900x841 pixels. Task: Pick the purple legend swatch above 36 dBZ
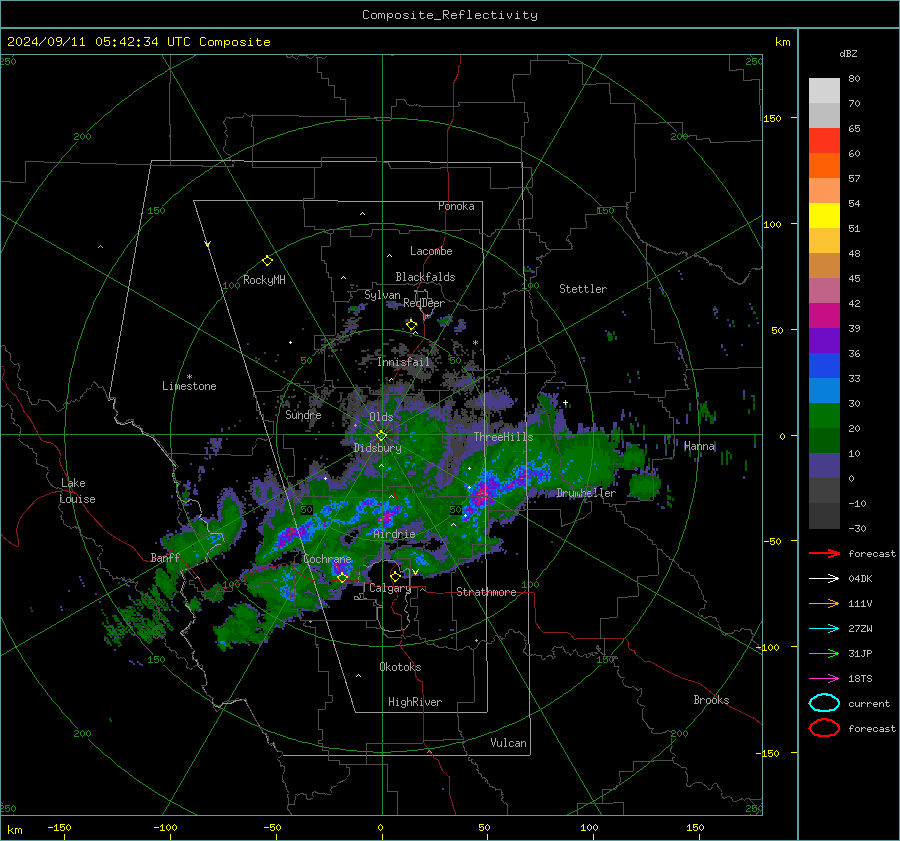pyautogui.click(x=824, y=340)
